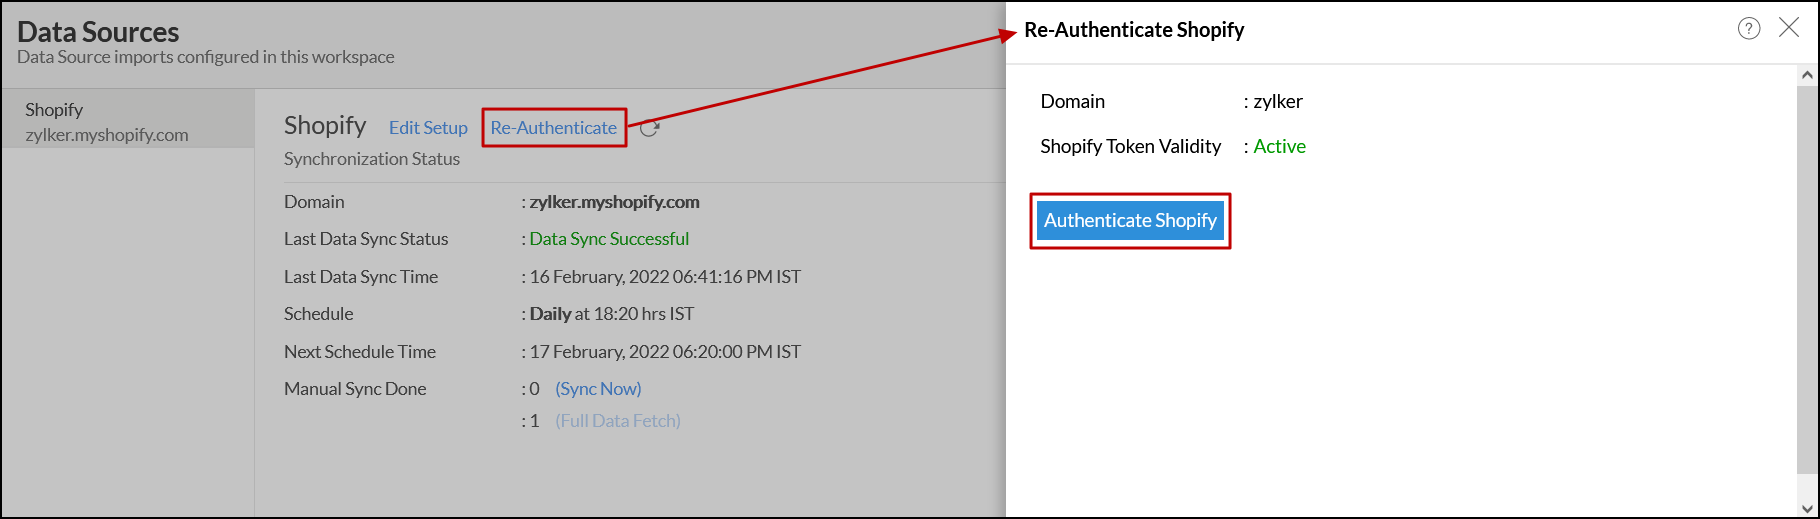Click the green Active token status
The width and height of the screenshot is (1820, 519).
click(x=1279, y=146)
